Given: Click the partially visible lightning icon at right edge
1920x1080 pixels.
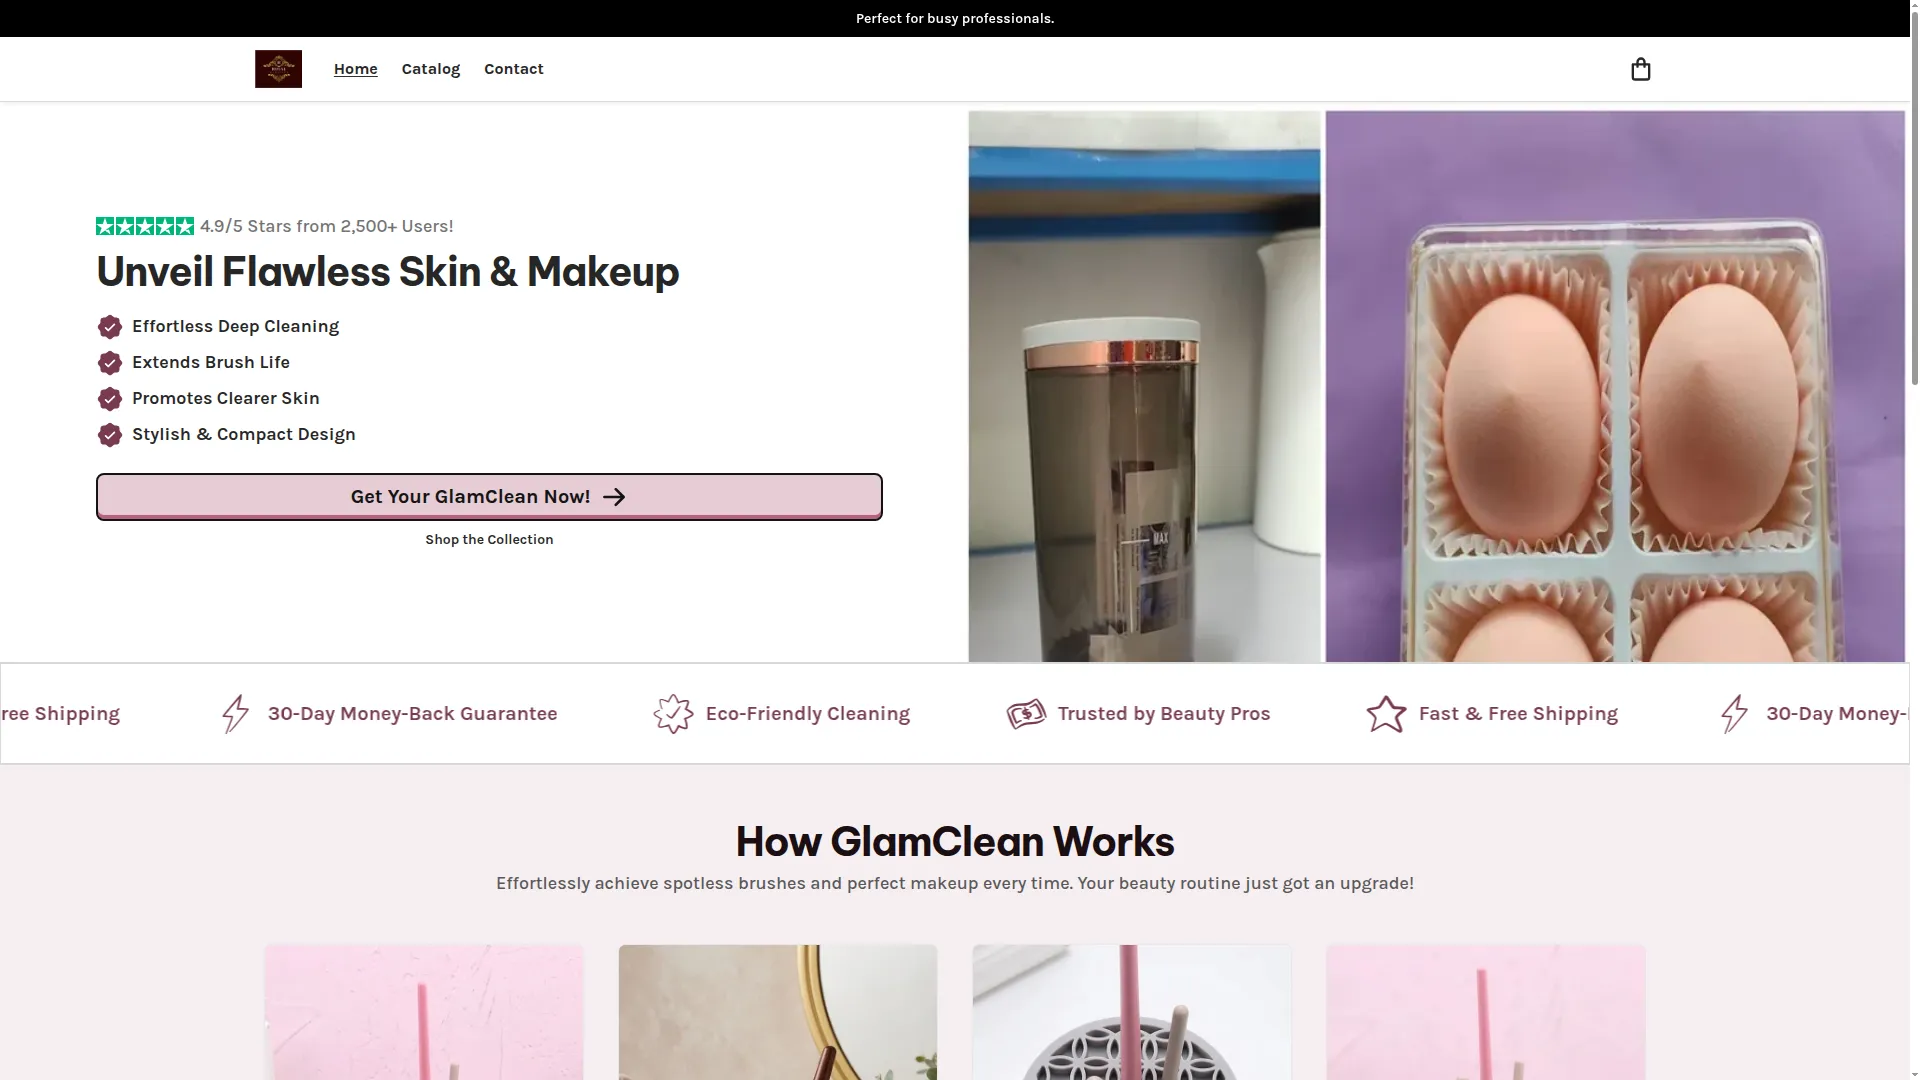Looking at the screenshot, I should (1735, 714).
